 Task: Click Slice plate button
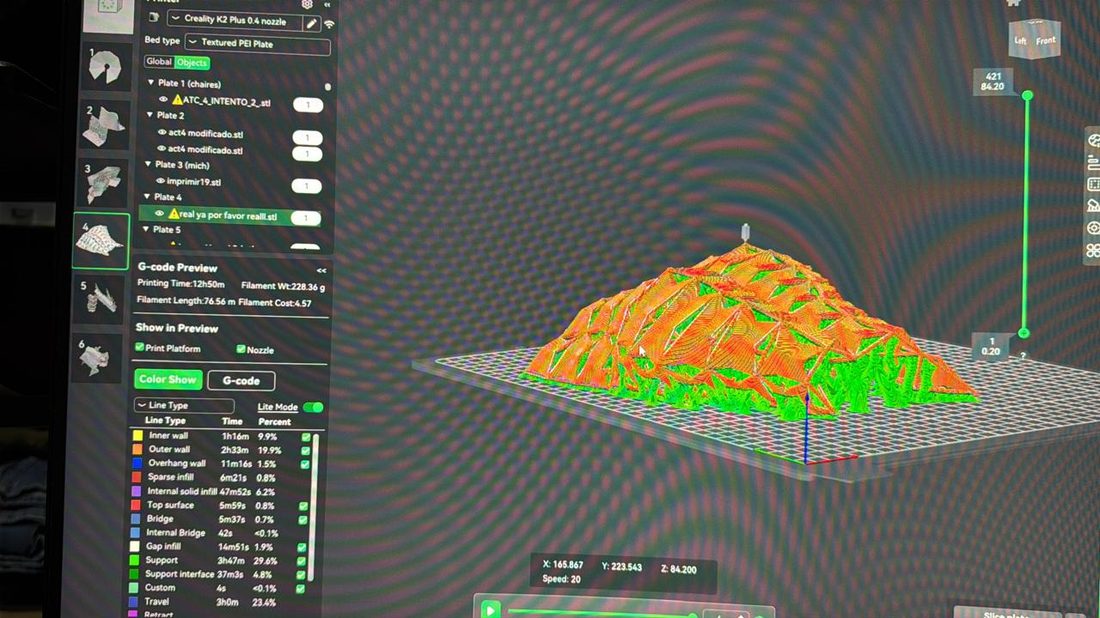coord(1007,613)
